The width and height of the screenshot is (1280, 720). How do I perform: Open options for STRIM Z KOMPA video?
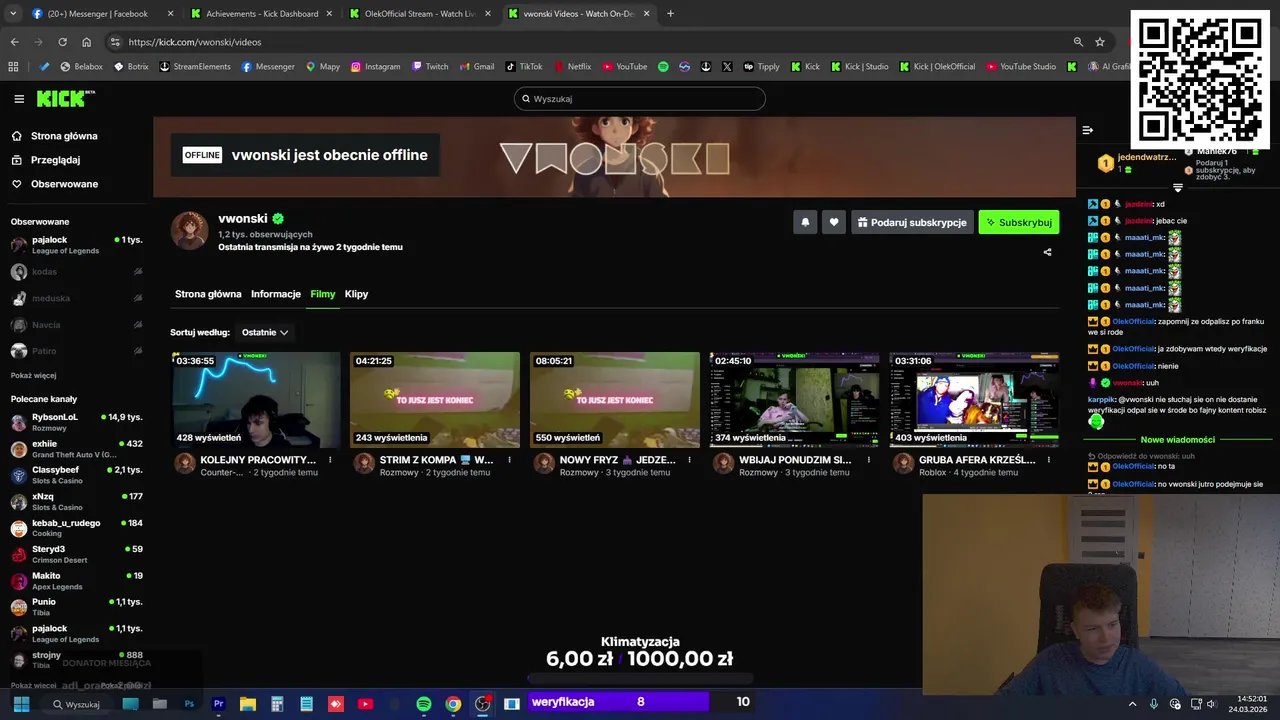click(509, 460)
